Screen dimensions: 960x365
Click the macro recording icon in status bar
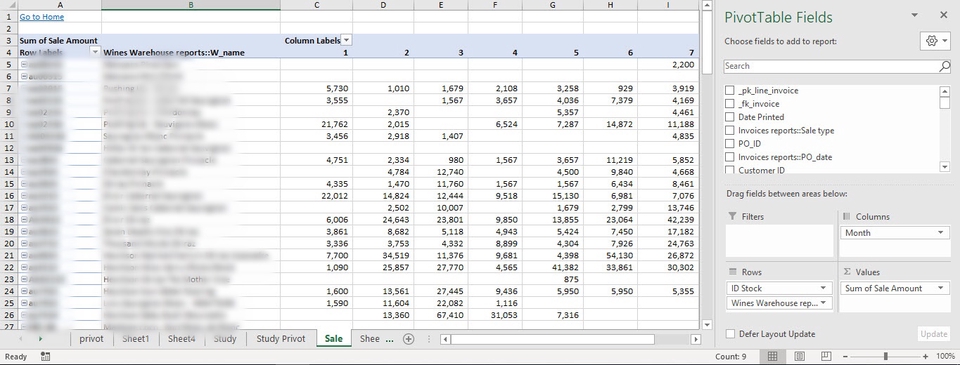[45, 356]
